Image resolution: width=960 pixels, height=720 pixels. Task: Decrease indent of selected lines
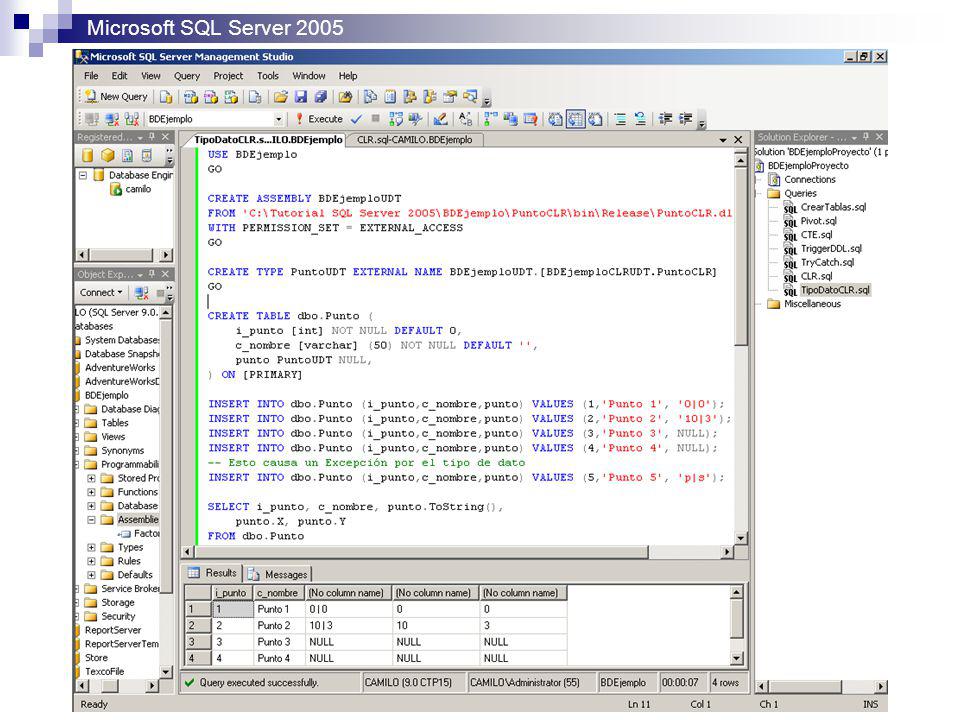coord(665,119)
